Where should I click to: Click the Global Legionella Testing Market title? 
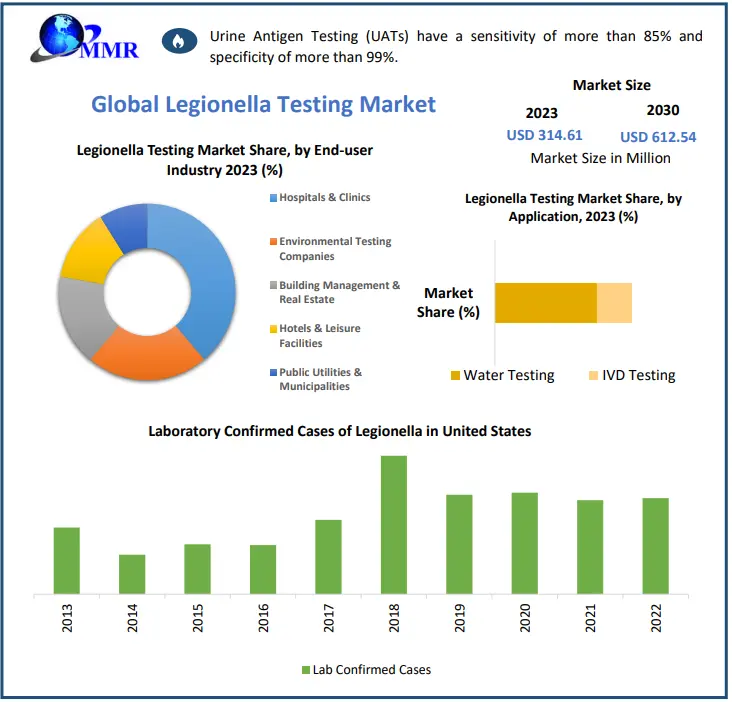click(x=263, y=104)
